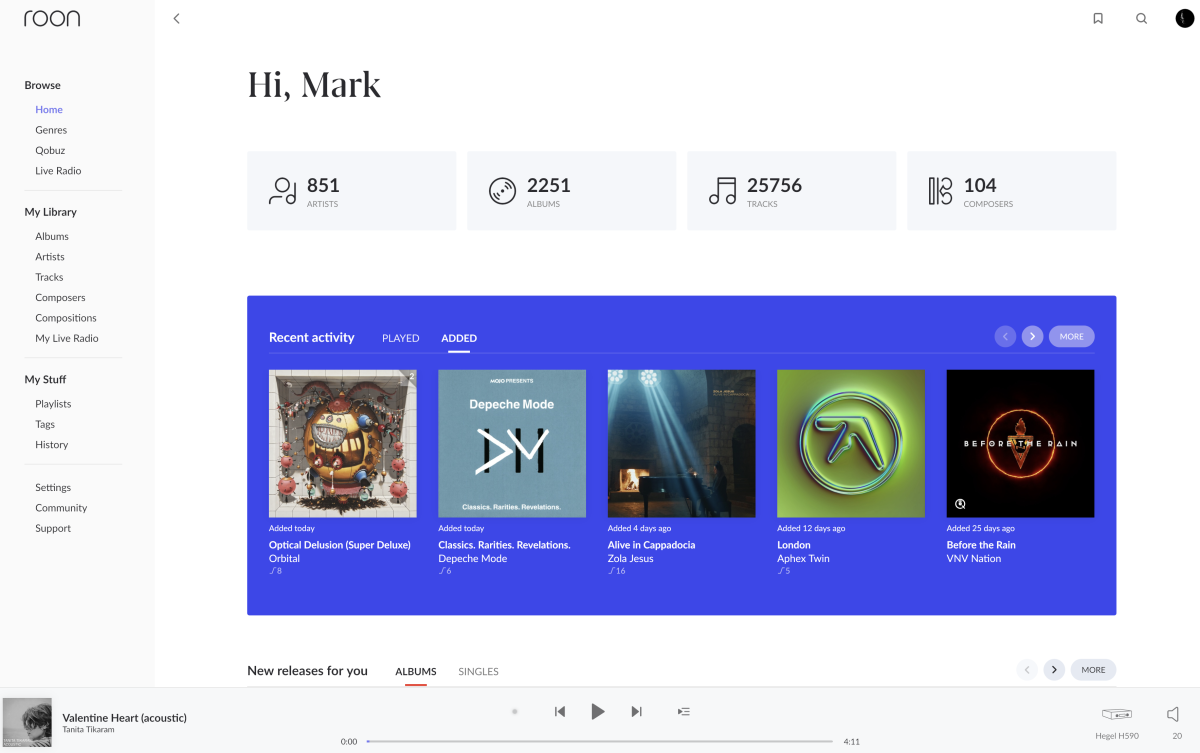The width and height of the screenshot is (1200, 753).
Task: Open Artists in My Library
Action: point(50,257)
